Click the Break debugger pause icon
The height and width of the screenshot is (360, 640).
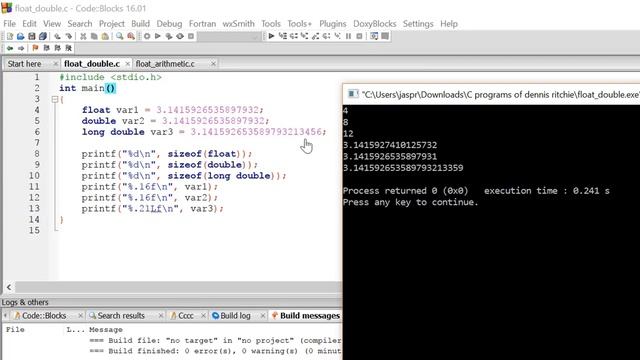click(348, 36)
